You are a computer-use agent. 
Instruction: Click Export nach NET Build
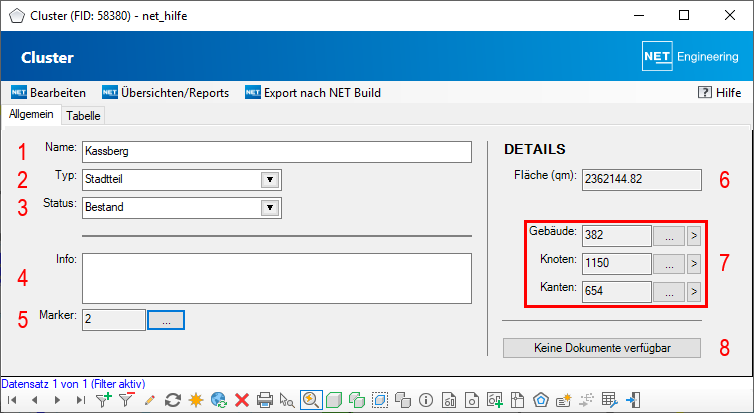[313, 92]
